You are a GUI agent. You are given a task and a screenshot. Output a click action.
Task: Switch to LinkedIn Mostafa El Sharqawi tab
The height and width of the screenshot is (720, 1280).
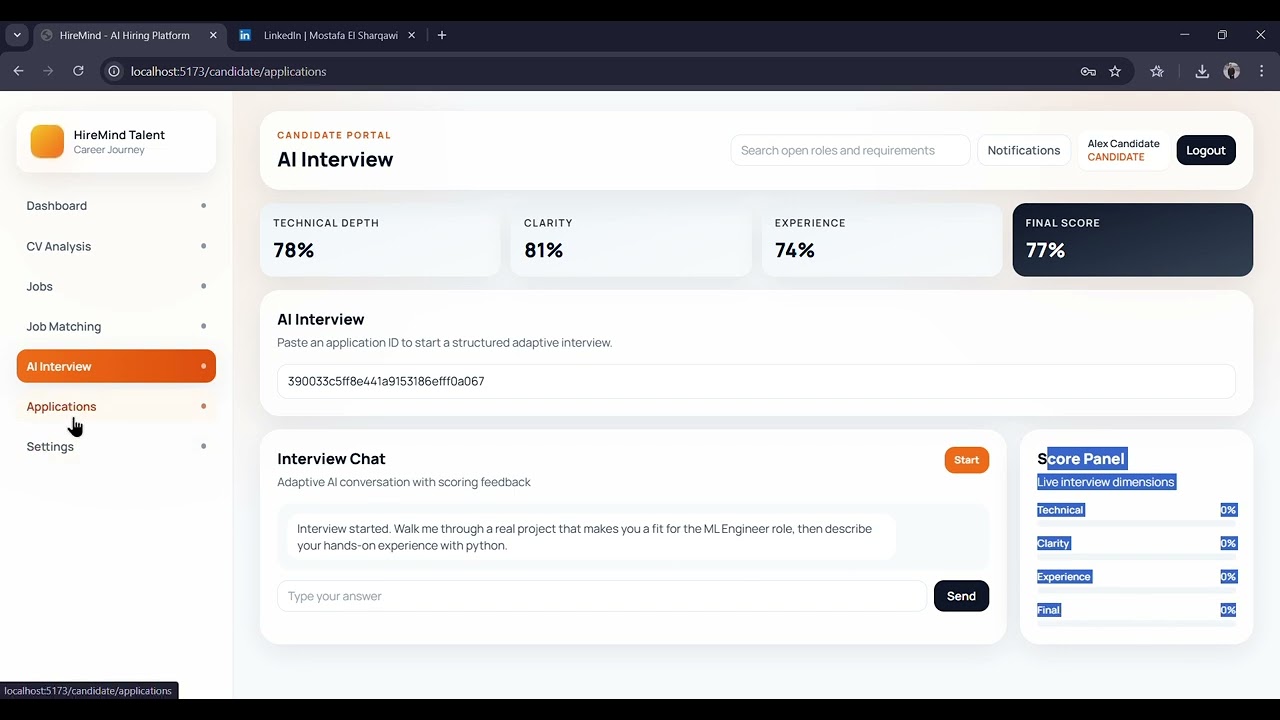pos(330,35)
